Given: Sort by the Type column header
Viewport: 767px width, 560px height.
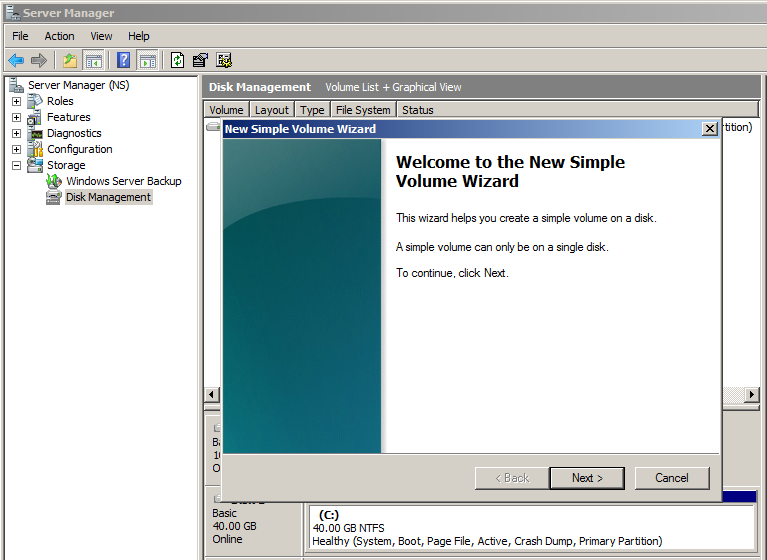Looking at the screenshot, I should (x=313, y=110).
